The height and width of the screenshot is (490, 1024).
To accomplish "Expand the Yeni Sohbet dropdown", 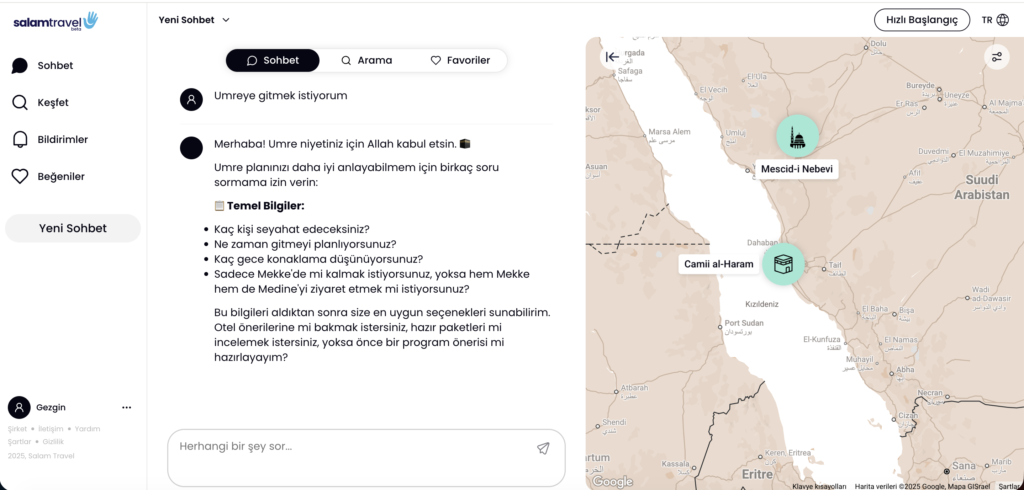I will (x=194, y=19).
